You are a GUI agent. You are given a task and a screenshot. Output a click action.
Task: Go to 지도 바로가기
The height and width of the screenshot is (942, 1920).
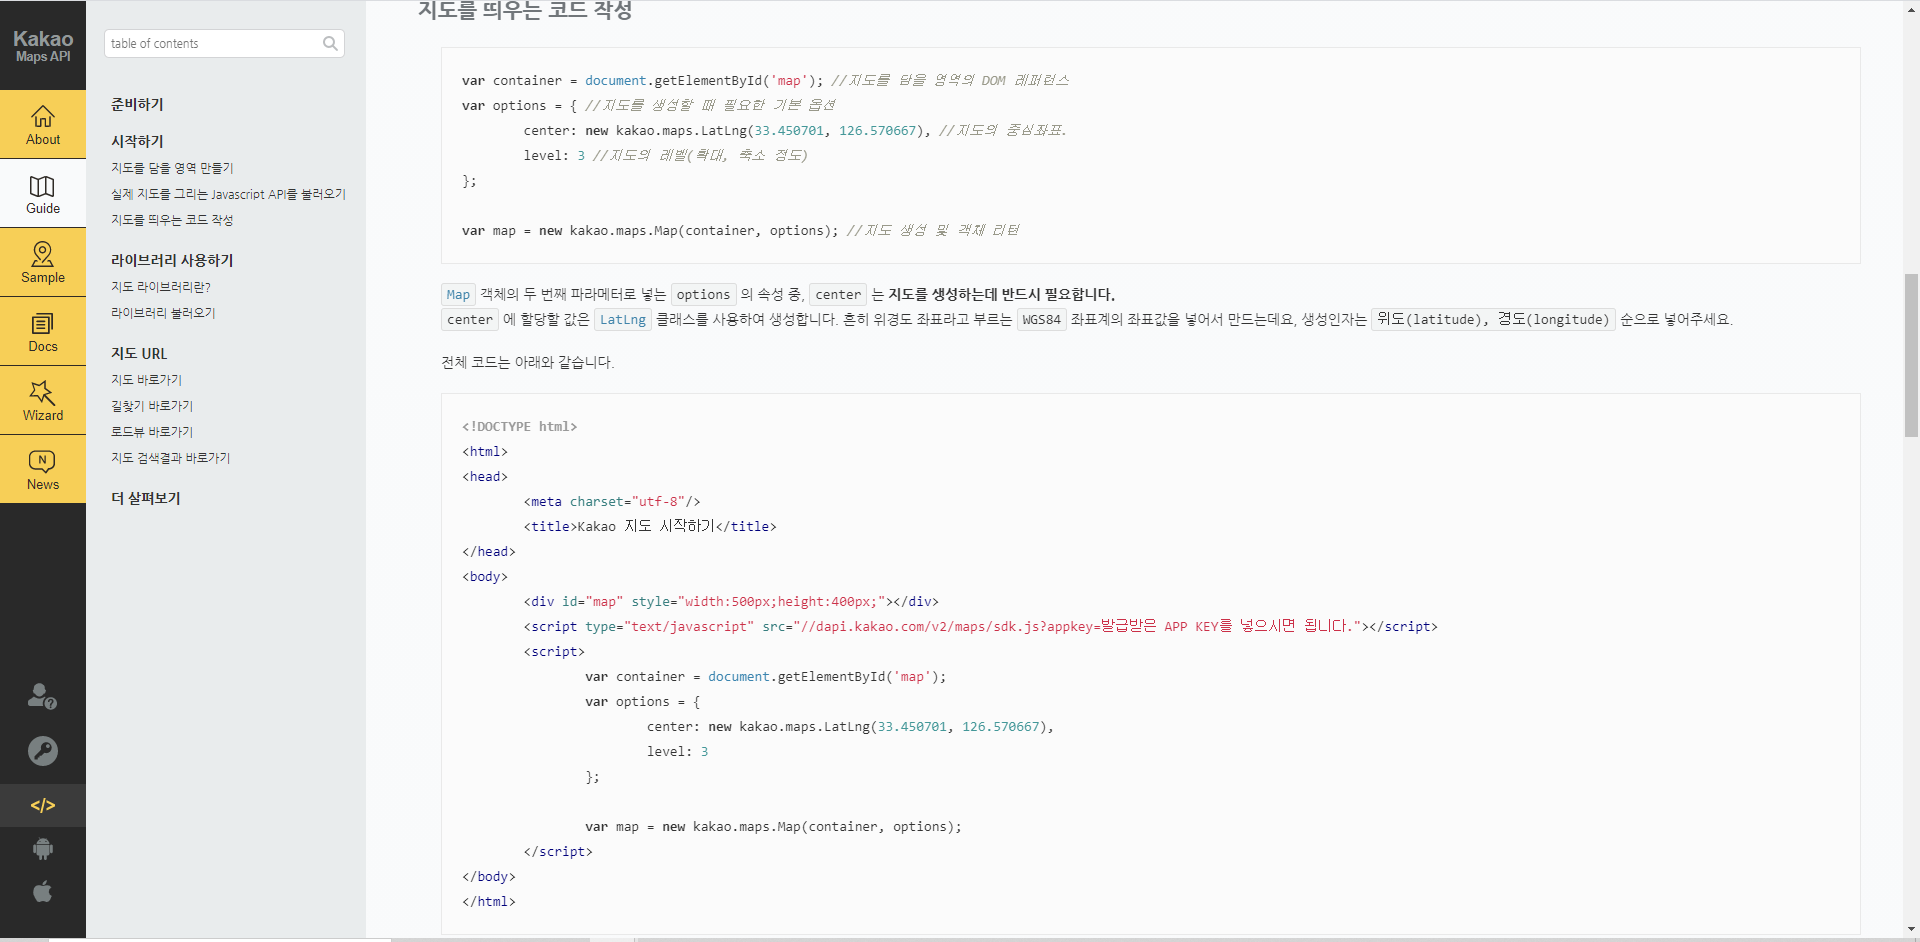[146, 380]
